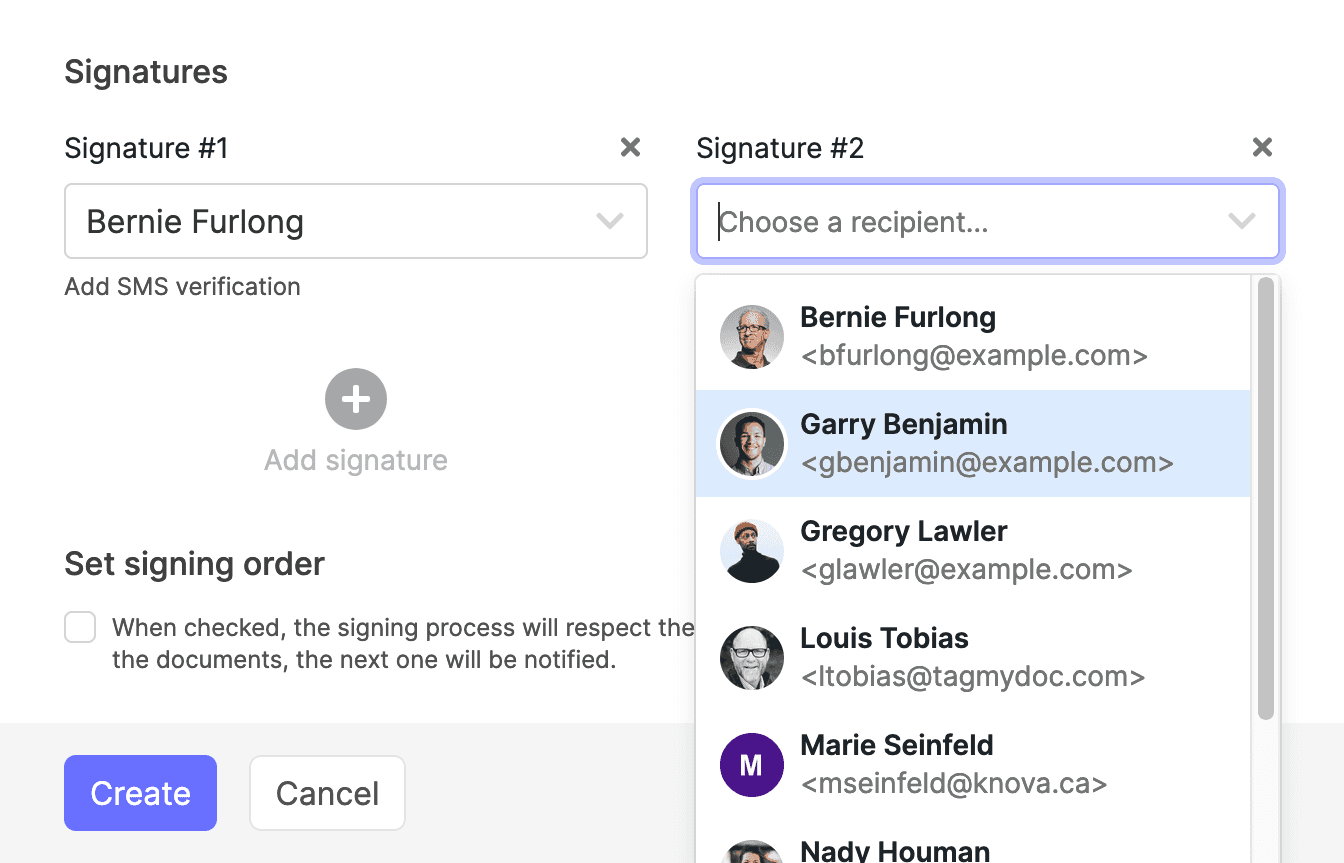Click Louis Tobias's profile photo
This screenshot has height=863, width=1344.
pyautogui.click(x=751, y=658)
